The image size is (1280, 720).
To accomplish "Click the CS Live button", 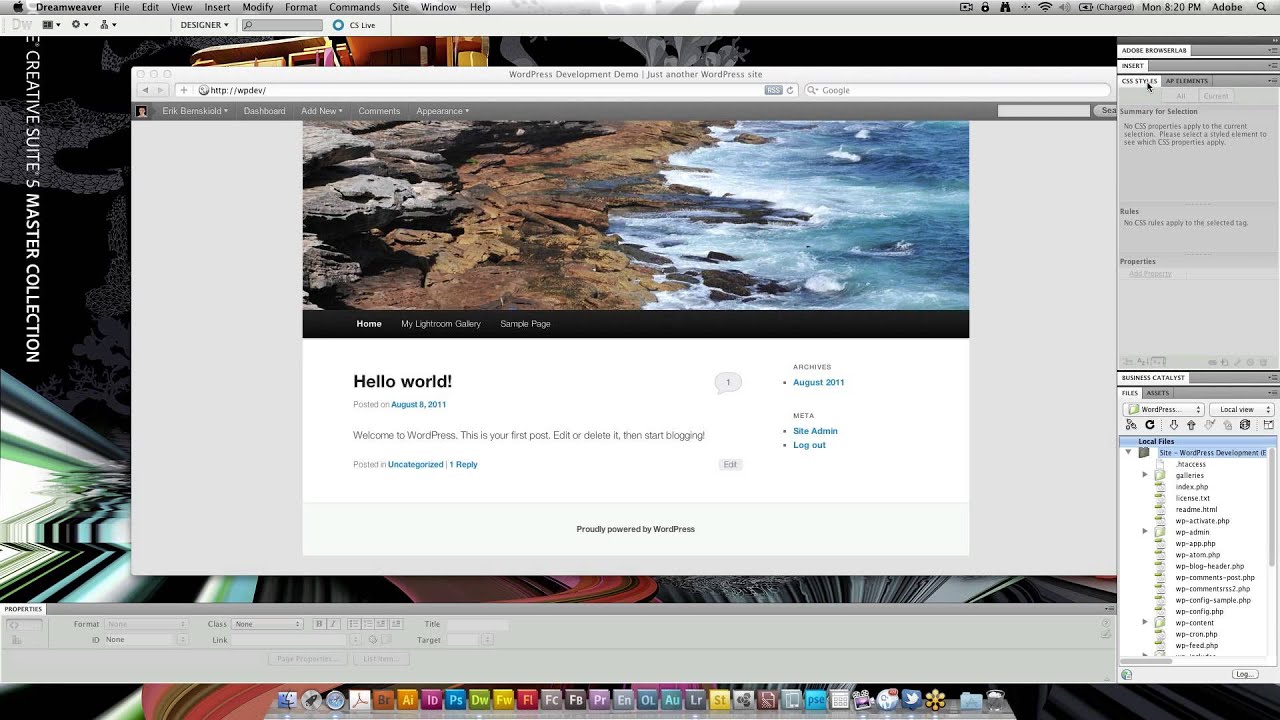I will pyautogui.click(x=354, y=25).
